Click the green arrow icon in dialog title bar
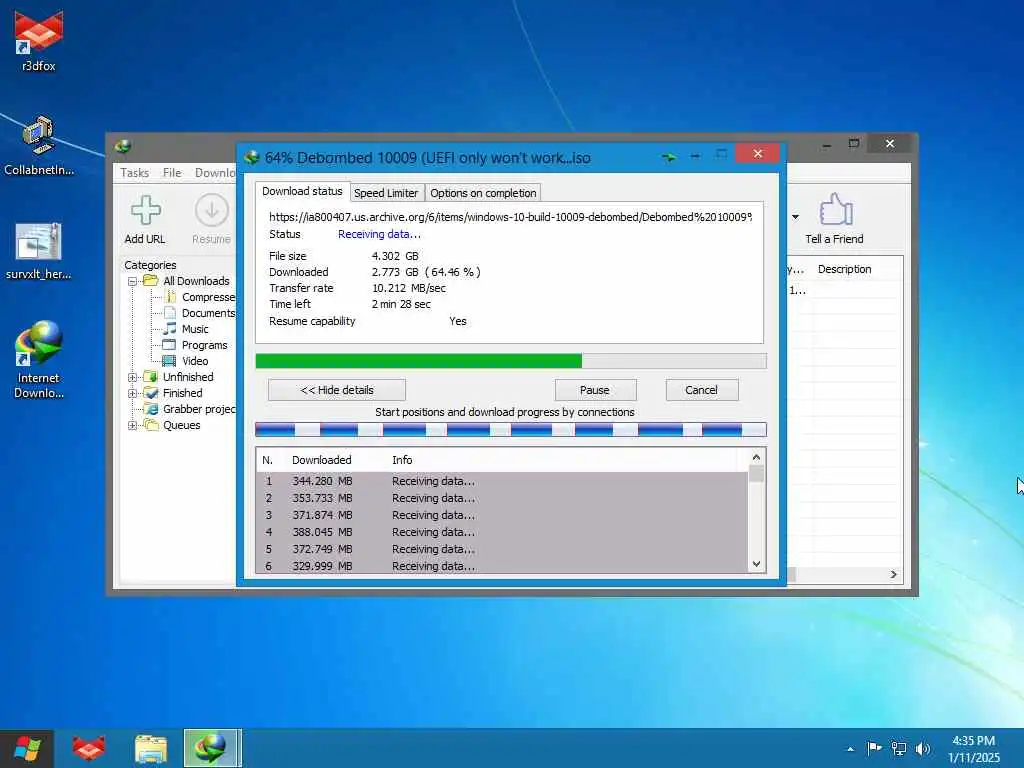This screenshot has height=768, width=1024. 668,157
